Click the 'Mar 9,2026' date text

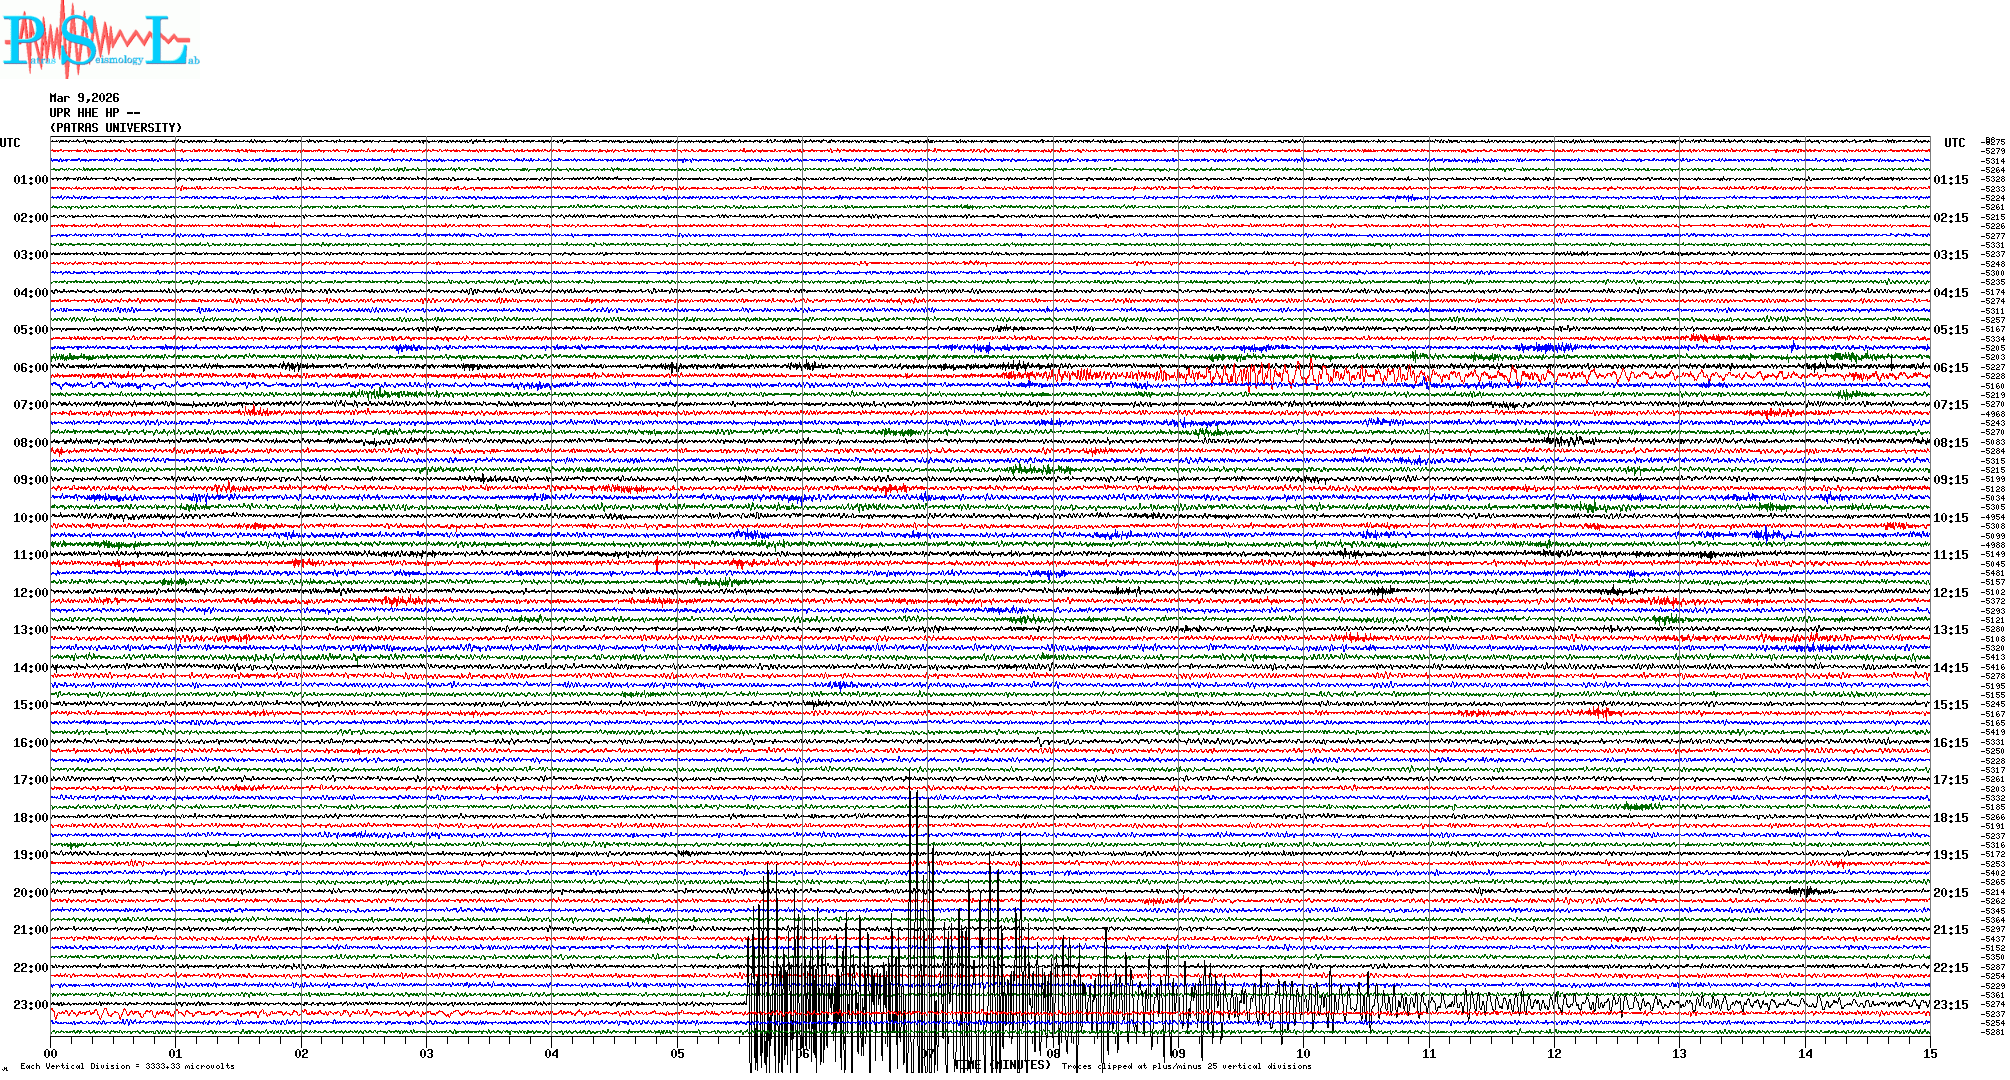click(84, 98)
